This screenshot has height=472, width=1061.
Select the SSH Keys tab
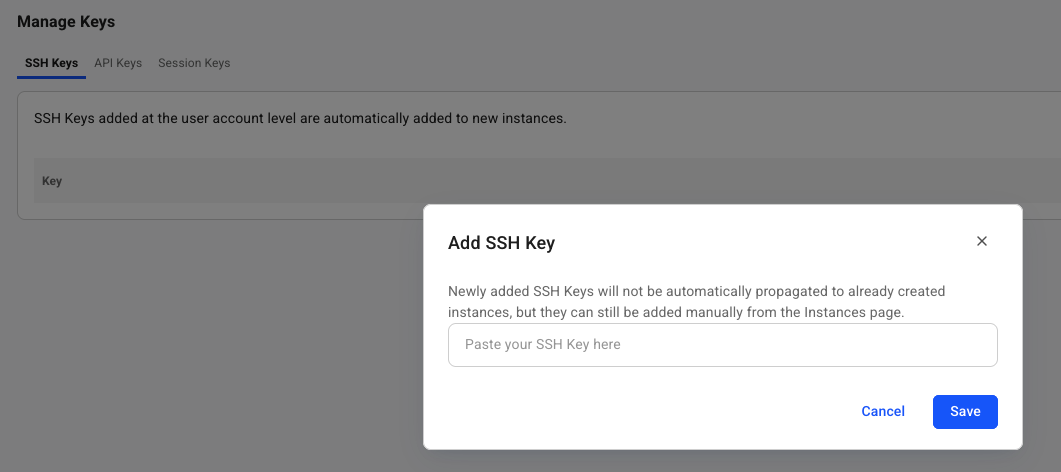[51, 63]
